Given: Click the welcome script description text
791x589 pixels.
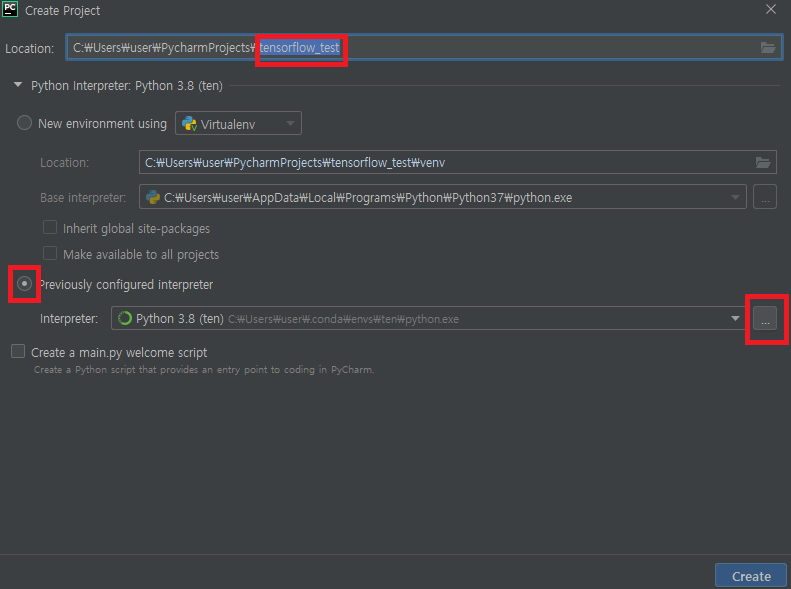Looking at the screenshot, I should pos(204,370).
